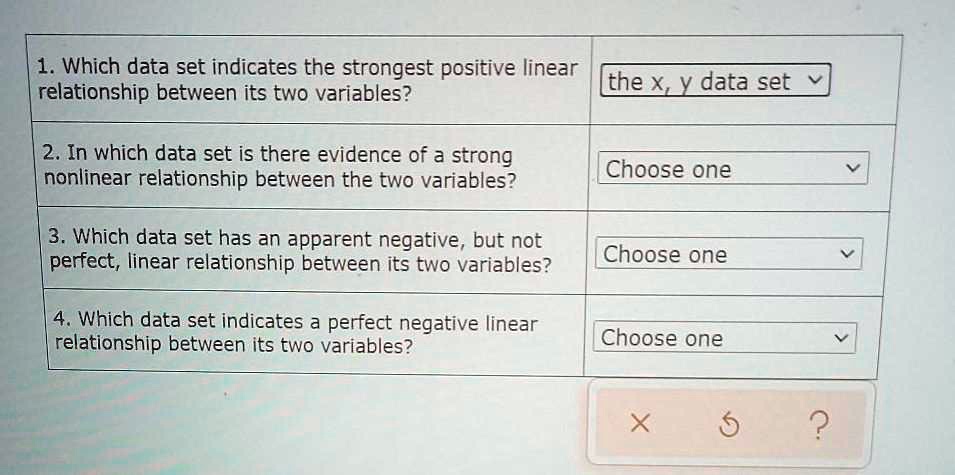Click the X clear answers icon
The image size is (955, 475).
638,425
